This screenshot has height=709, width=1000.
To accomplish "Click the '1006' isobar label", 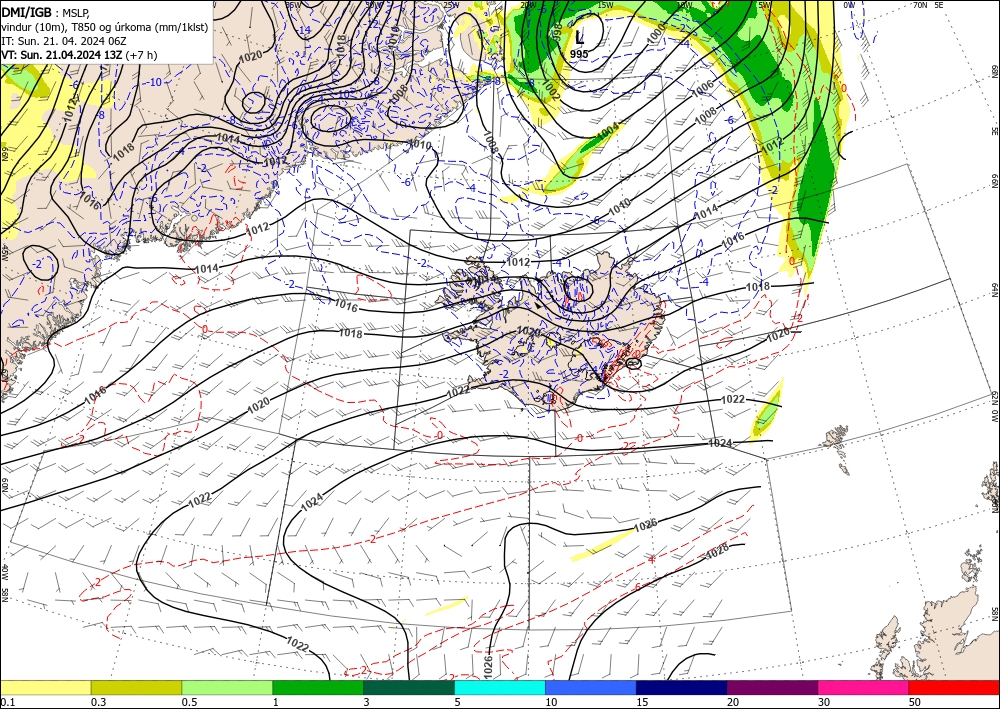I will pyautogui.click(x=703, y=89).
